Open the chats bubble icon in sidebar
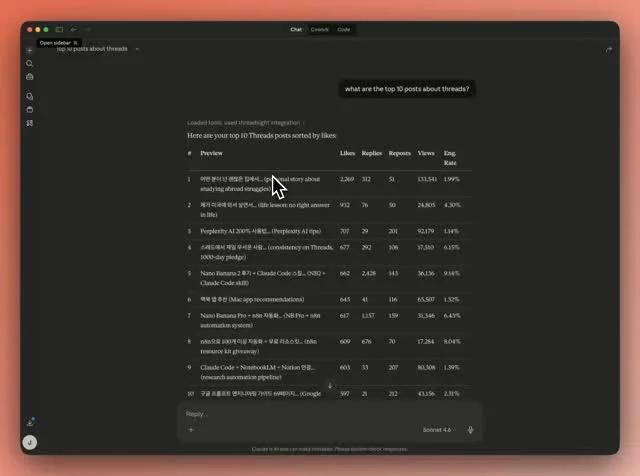 (x=29, y=96)
